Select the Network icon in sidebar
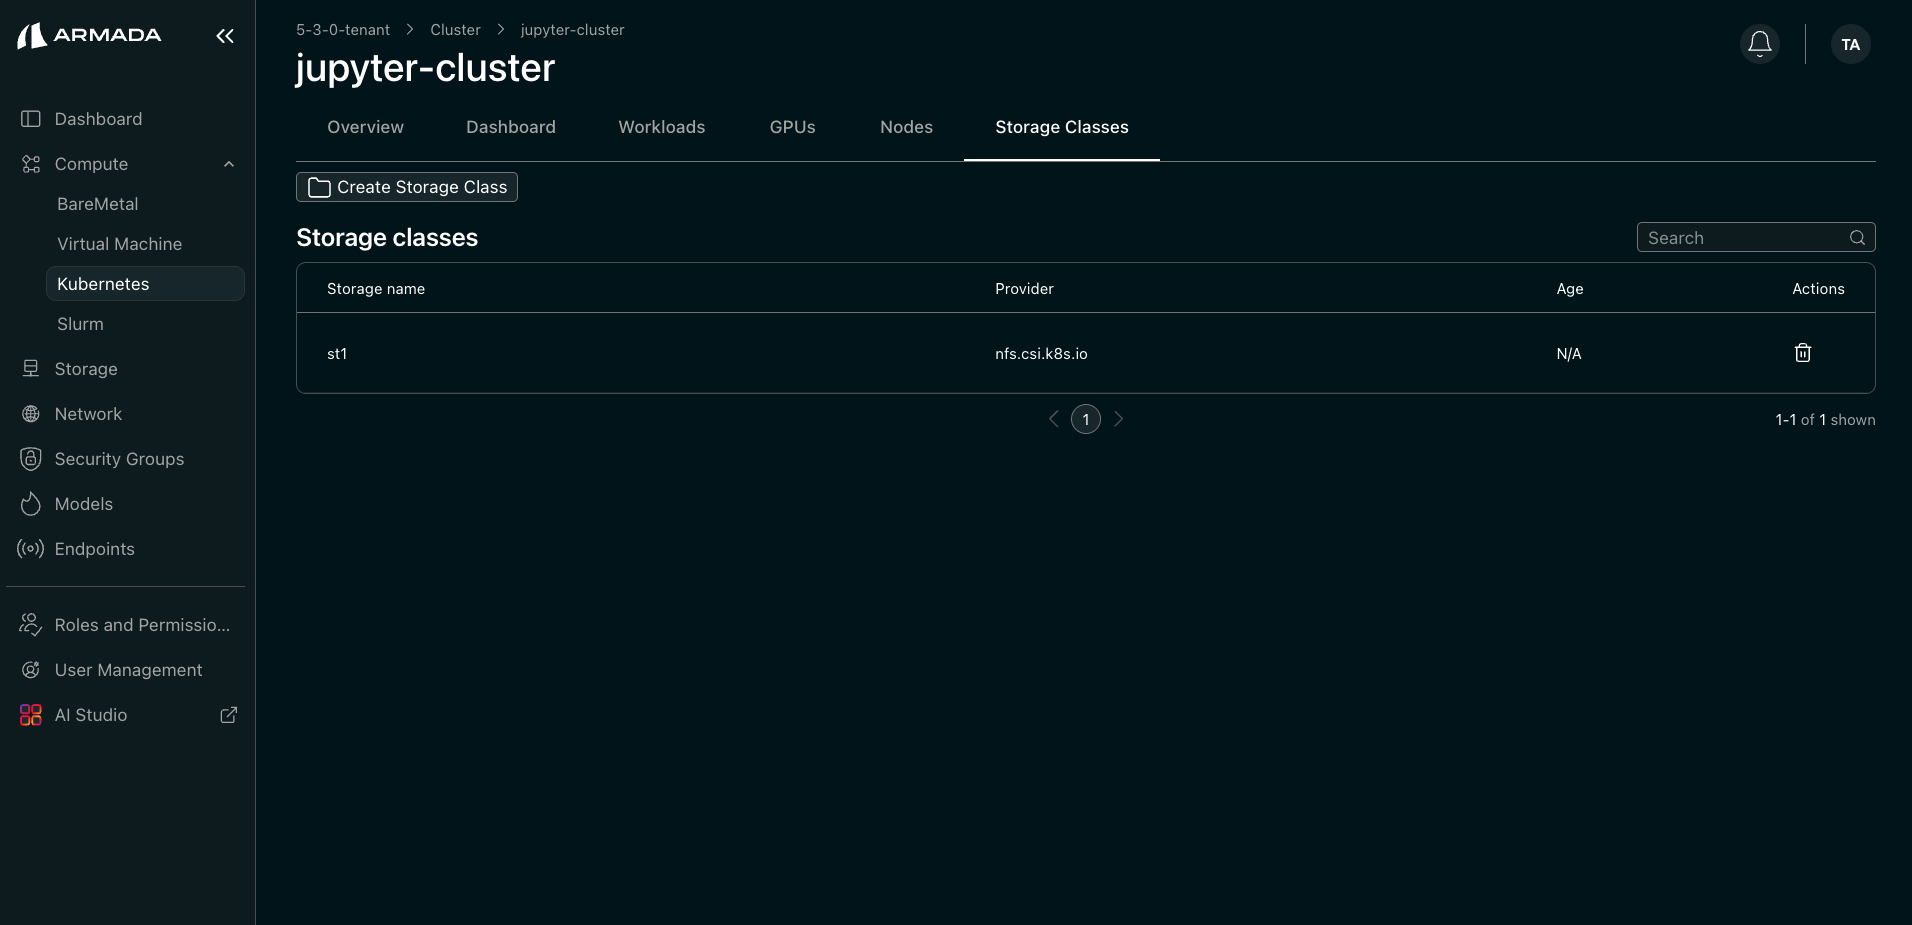Image resolution: width=1912 pixels, height=925 pixels. (30, 413)
